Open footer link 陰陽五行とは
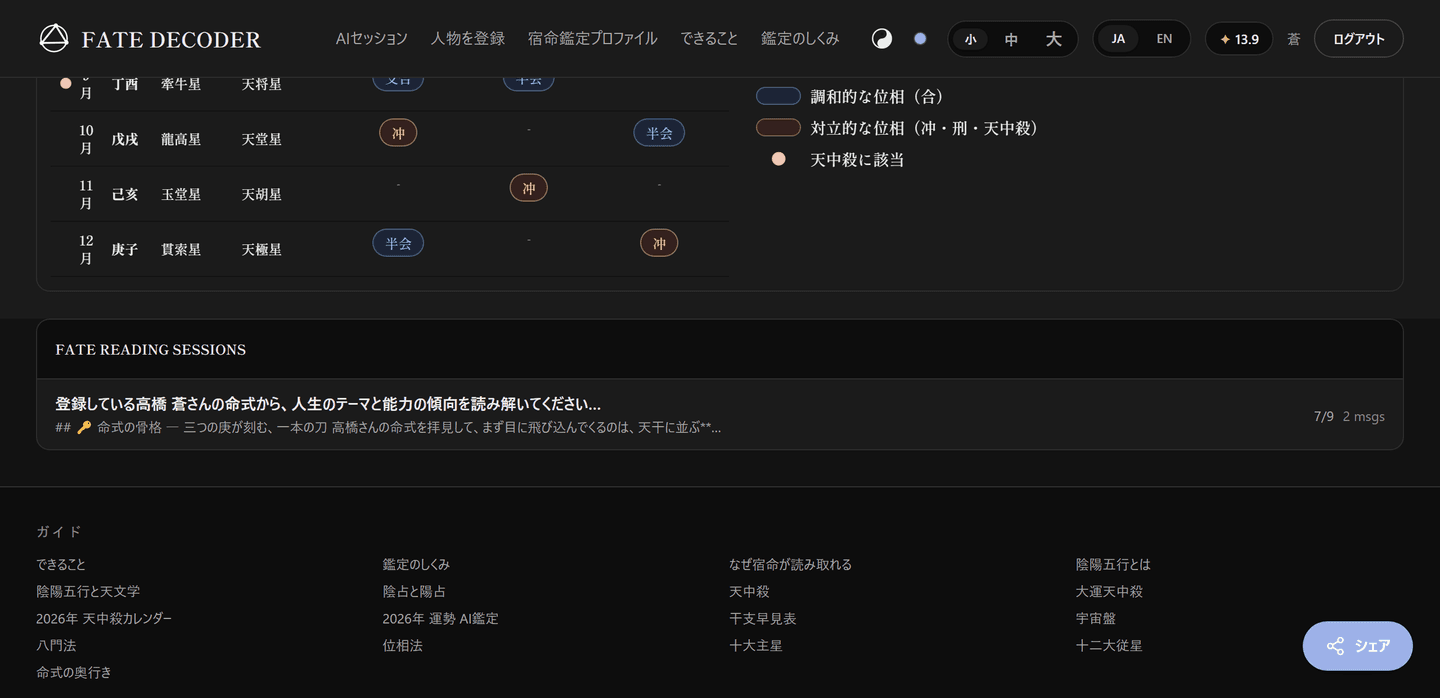Image resolution: width=1440 pixels, height=698 pixels. (x=1113, y=565)
